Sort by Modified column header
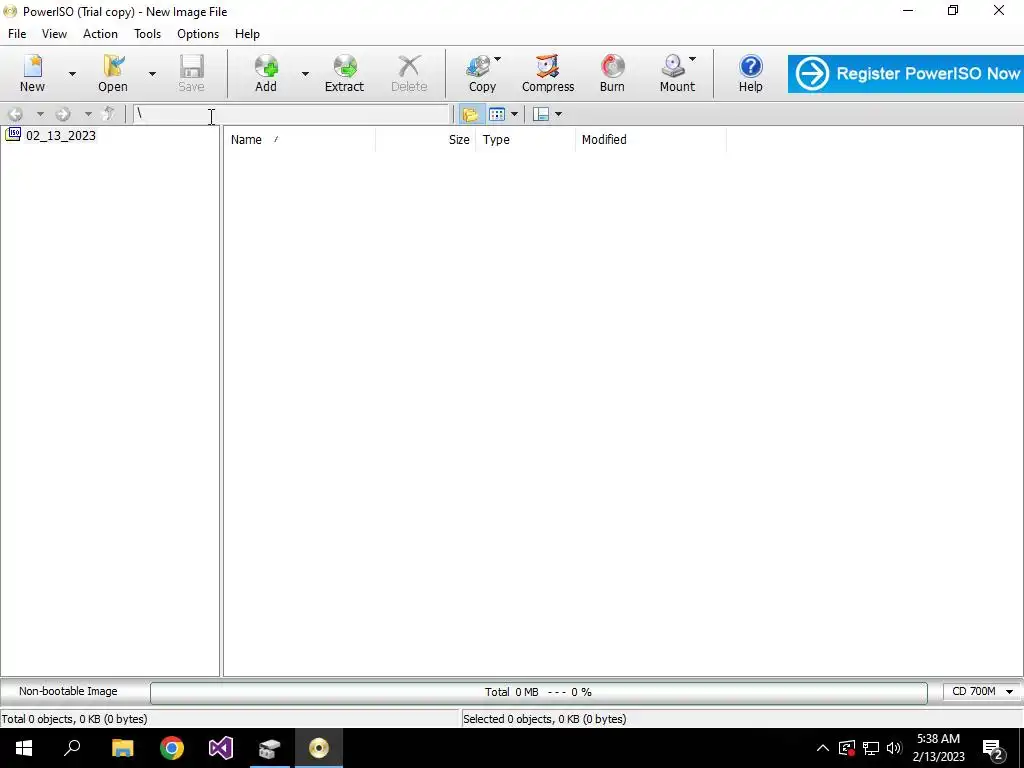This screenshot has height=768, width=1024. click(x=650, y=140)
